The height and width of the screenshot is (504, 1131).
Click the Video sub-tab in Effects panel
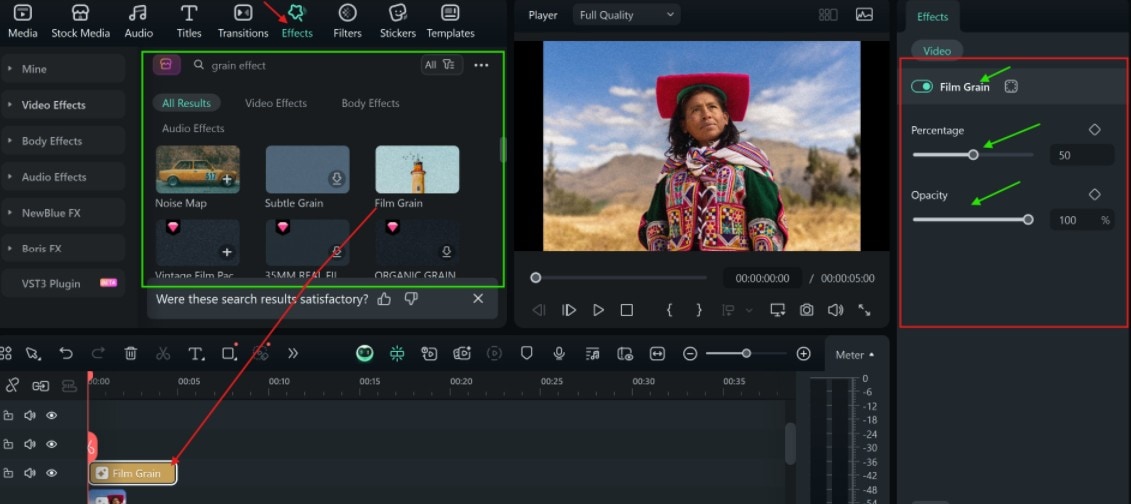click(x=937, y=50)
